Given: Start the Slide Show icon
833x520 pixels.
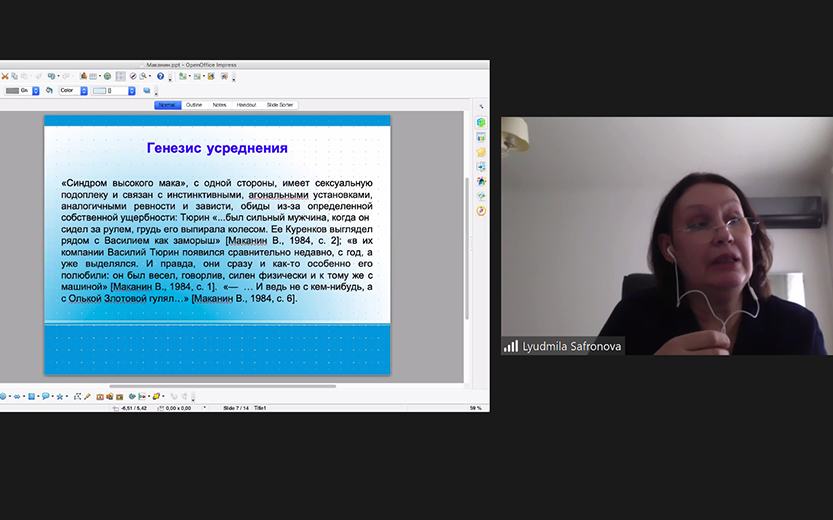Looking at the screenshot, I should click(225, 76).
